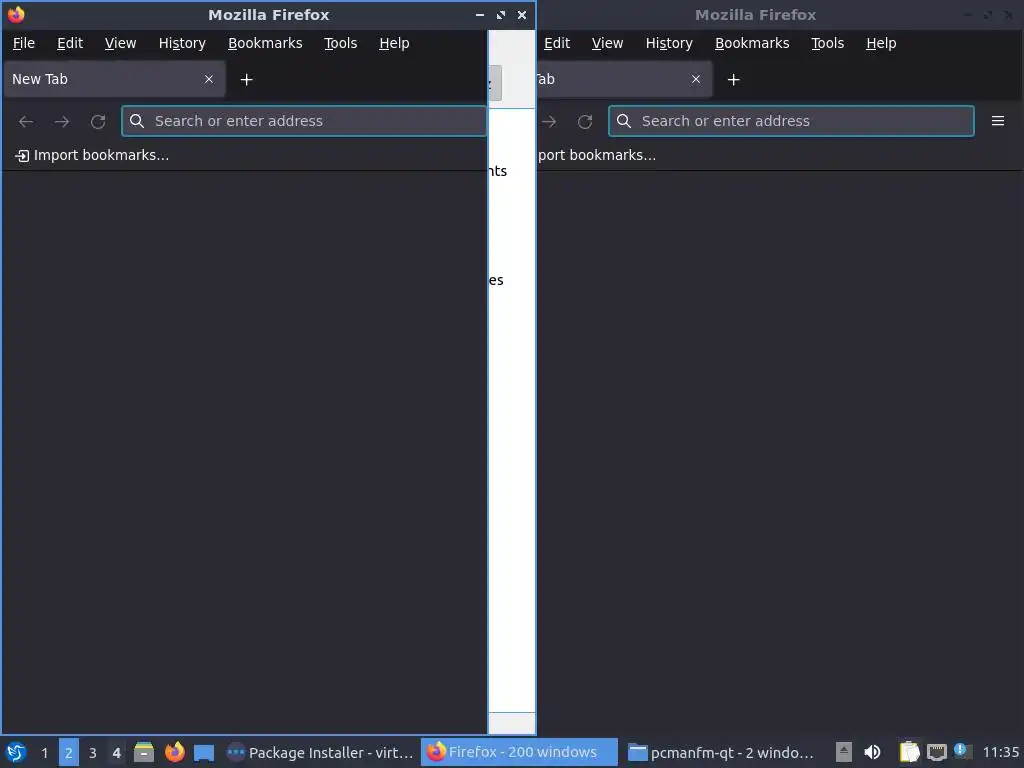Screen dimensions: 1024x768
Task: Maximize the front Firefox window
Action: click(x=501, y=14)
